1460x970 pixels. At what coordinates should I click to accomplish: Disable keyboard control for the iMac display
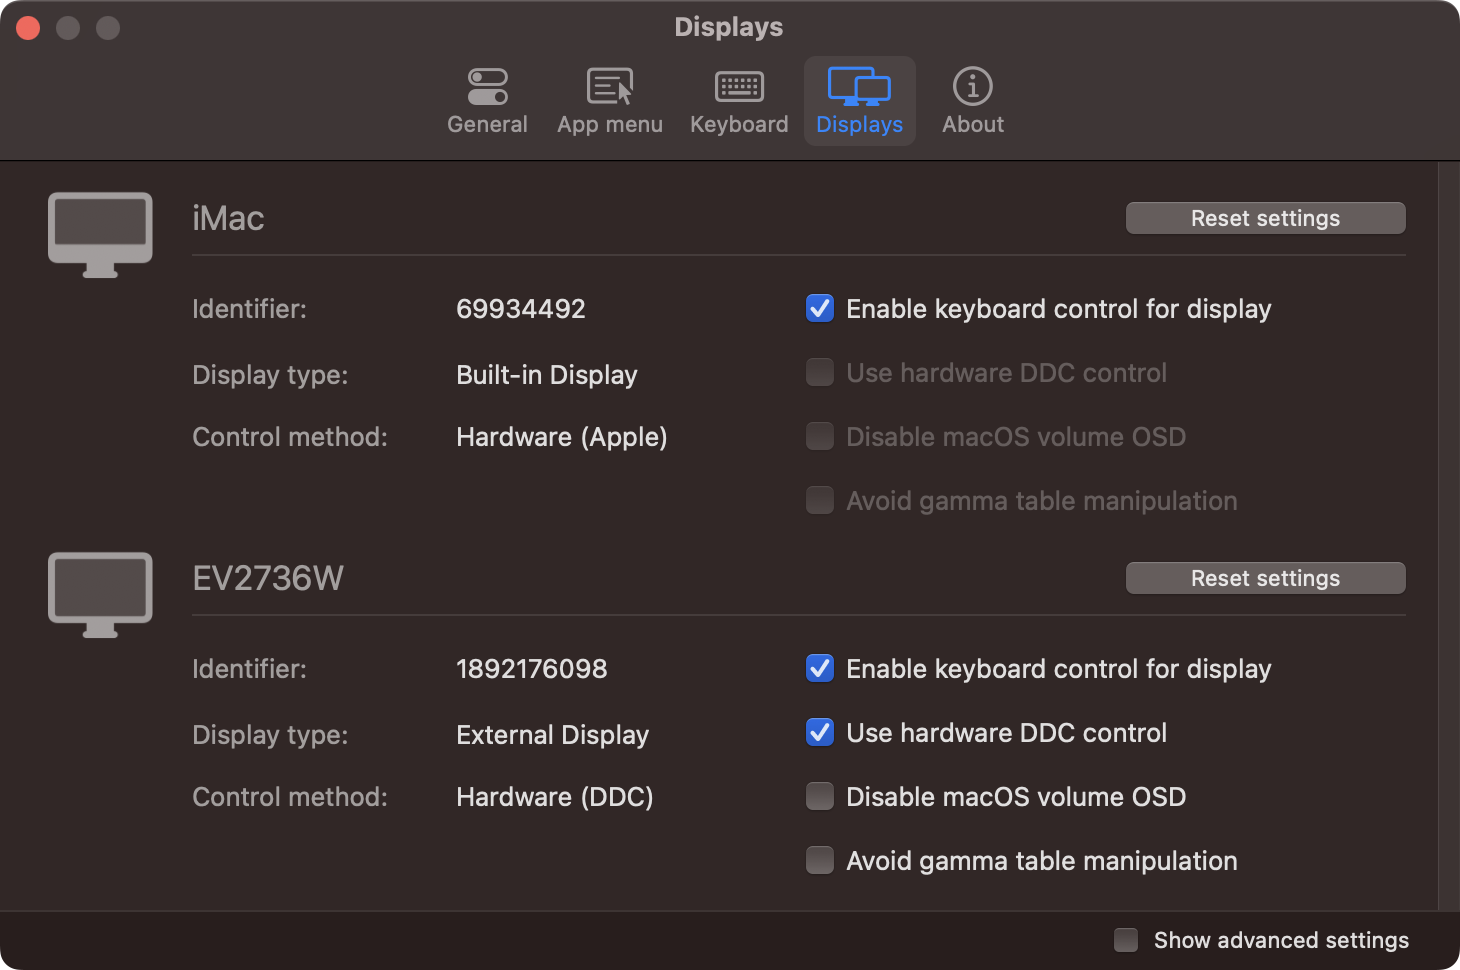pyautogui.click(x=819, y=309)
